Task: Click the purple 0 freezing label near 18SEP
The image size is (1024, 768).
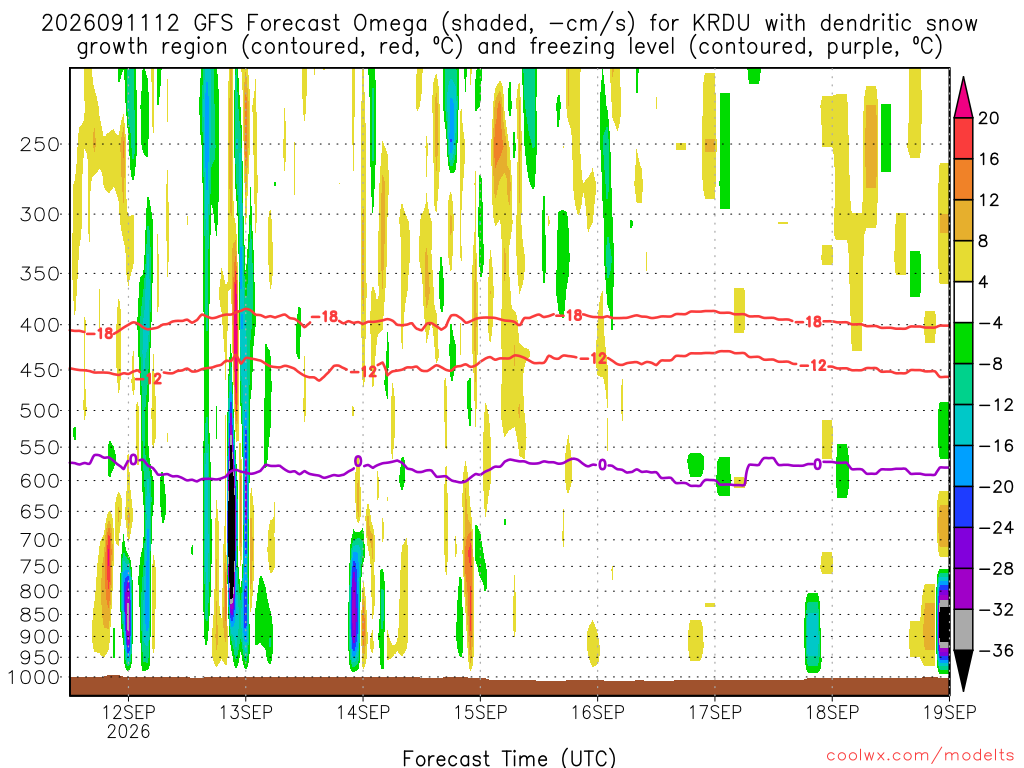Action: (x=818, y=464)
